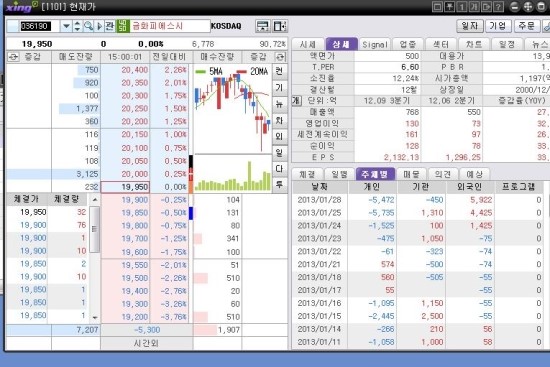Expand the play arrow next to search icon
The width and height of the screenshot is (550, 367).
(x=99, y=26)
